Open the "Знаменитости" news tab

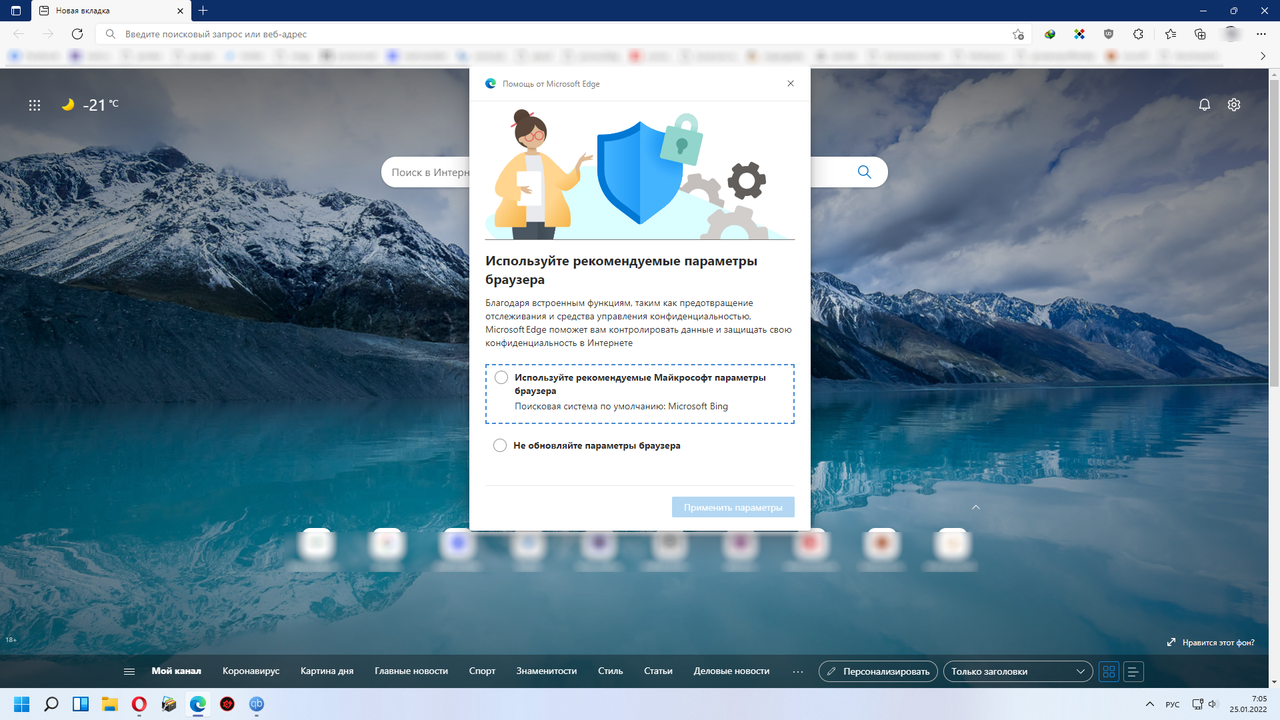pos(547,671)
